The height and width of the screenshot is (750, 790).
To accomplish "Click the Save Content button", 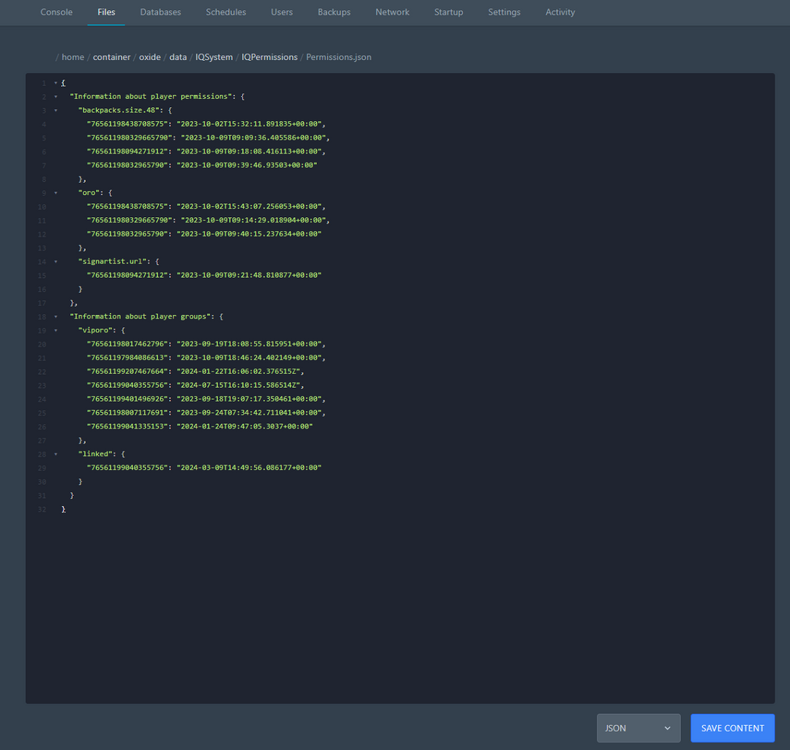I will pyautogui.click(x=732, y=728).
